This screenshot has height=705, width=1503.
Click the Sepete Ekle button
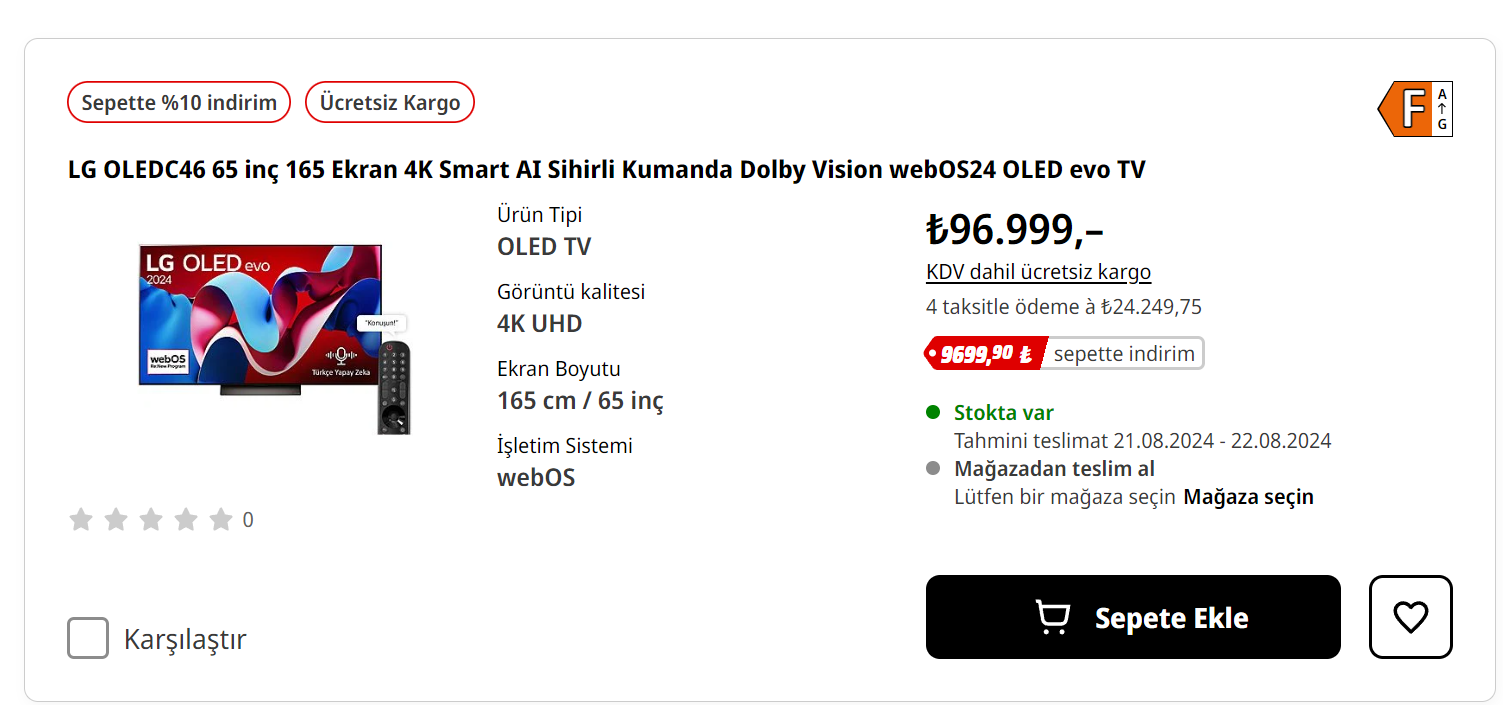click(x=1132, y=617)
